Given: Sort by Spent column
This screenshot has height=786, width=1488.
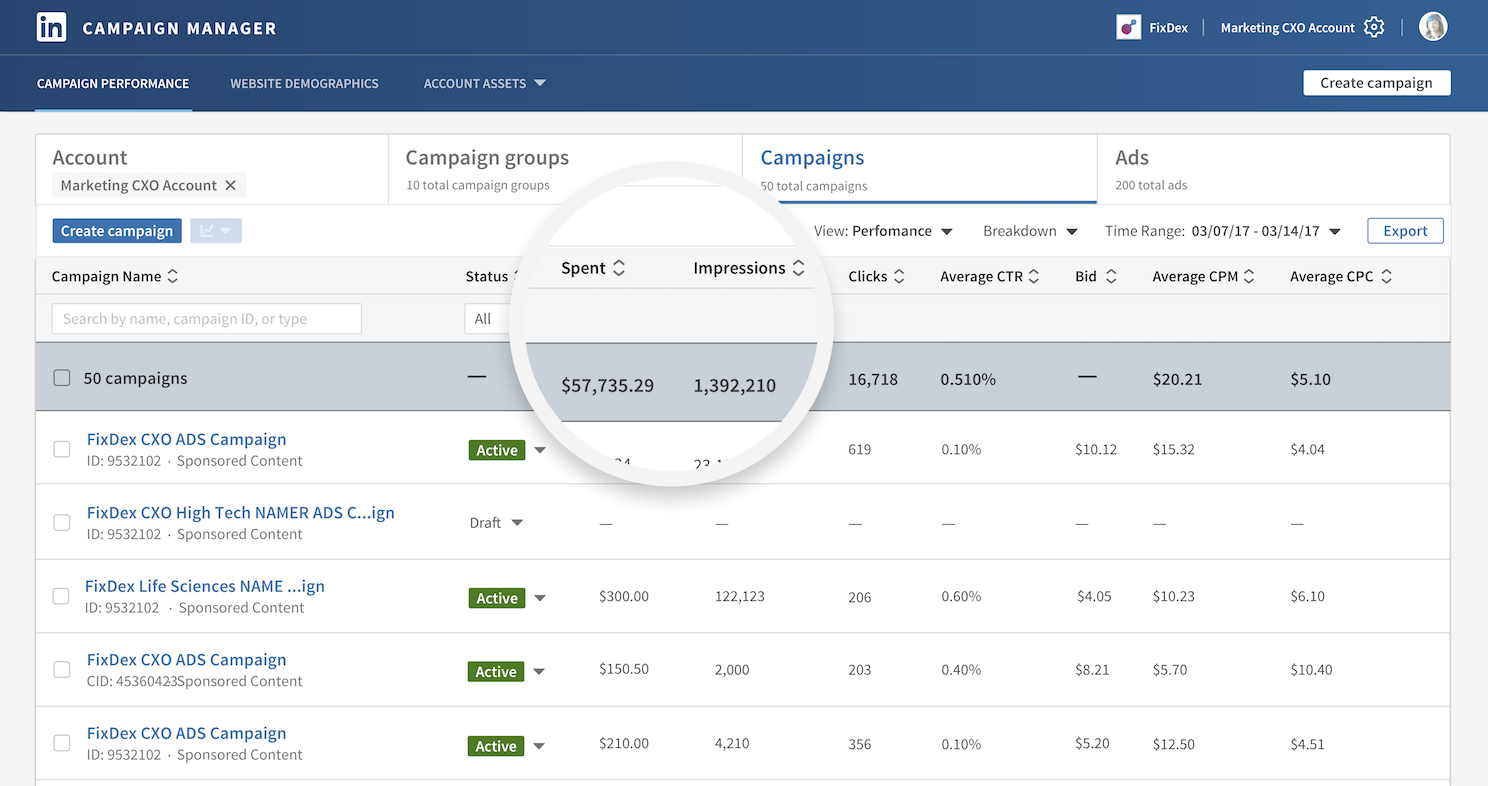Looking at the screenshot, I should 619,268.
